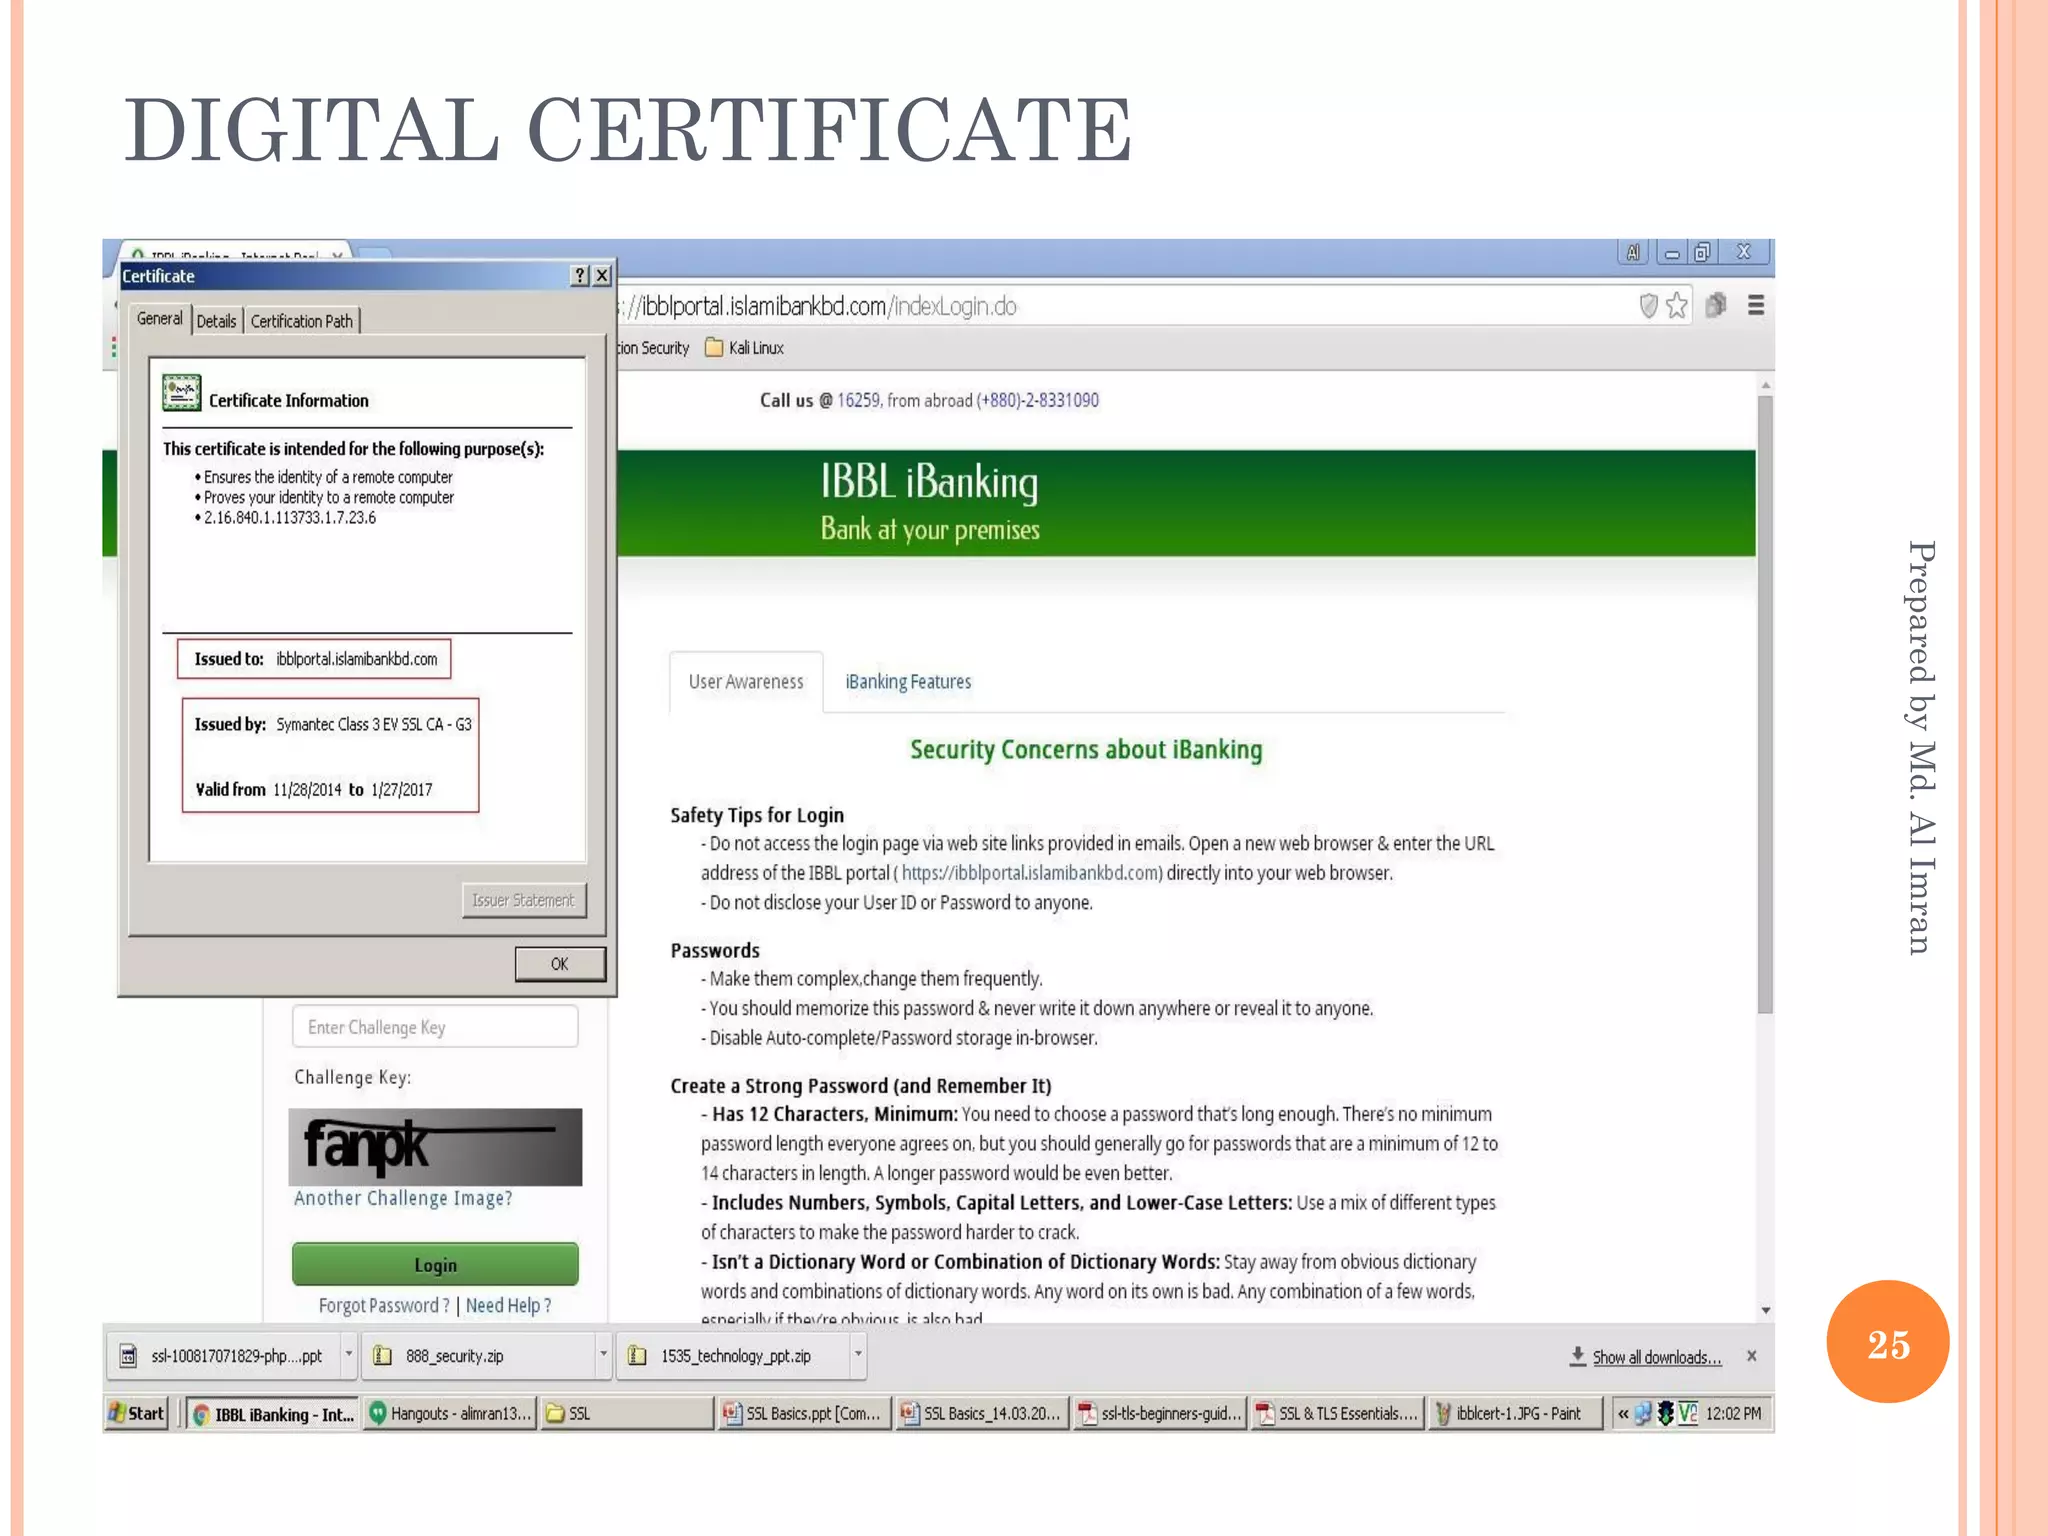
Task: Click the Issued to ibblportal.islamibankbd.com text
Action: (315, 659)
